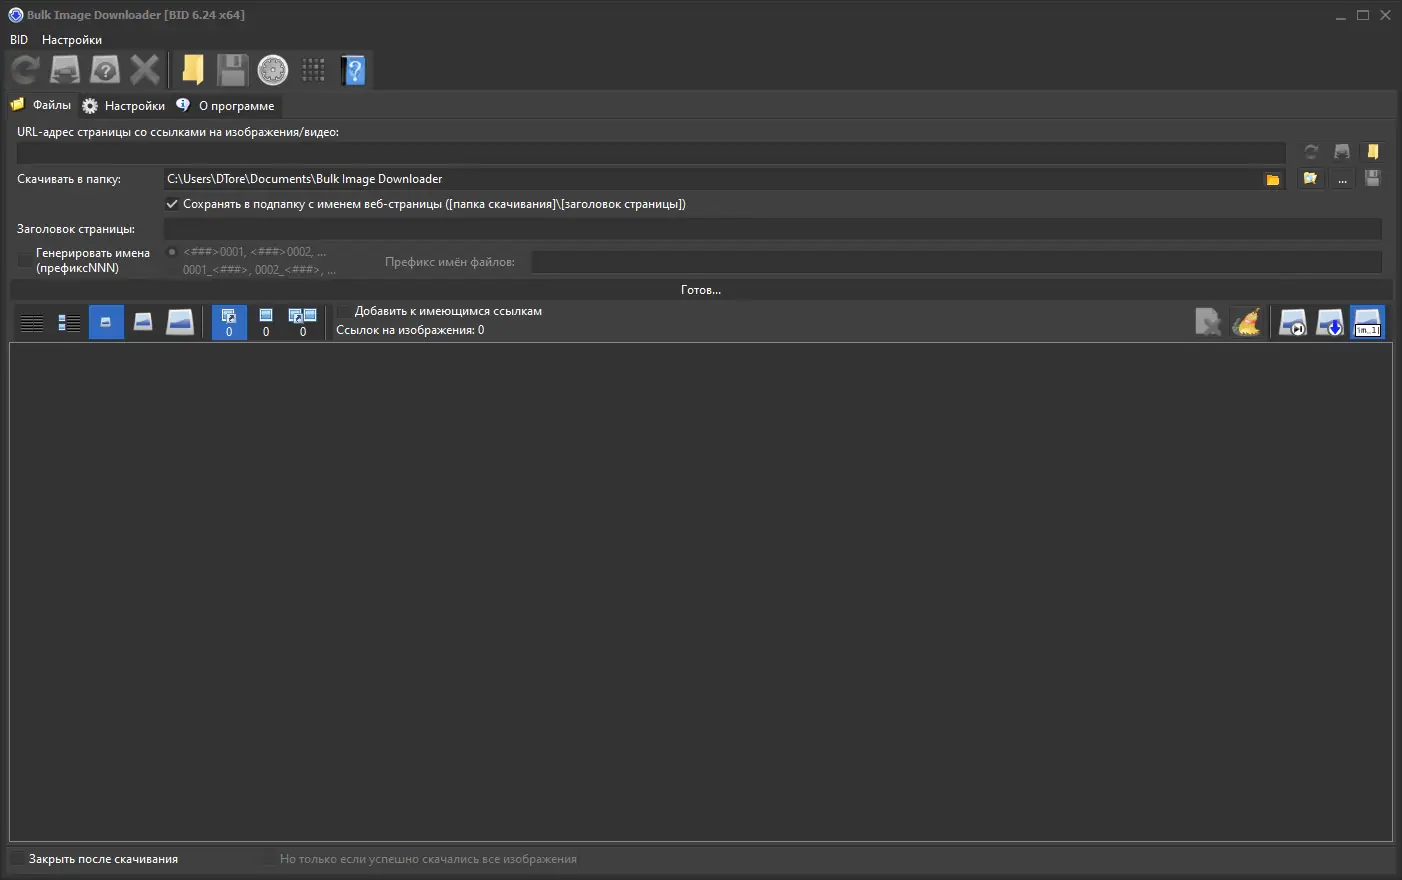Click the URL address input field
Image resolution: width=1402 pixels, height=880 pixels.
tap(650, 152)
